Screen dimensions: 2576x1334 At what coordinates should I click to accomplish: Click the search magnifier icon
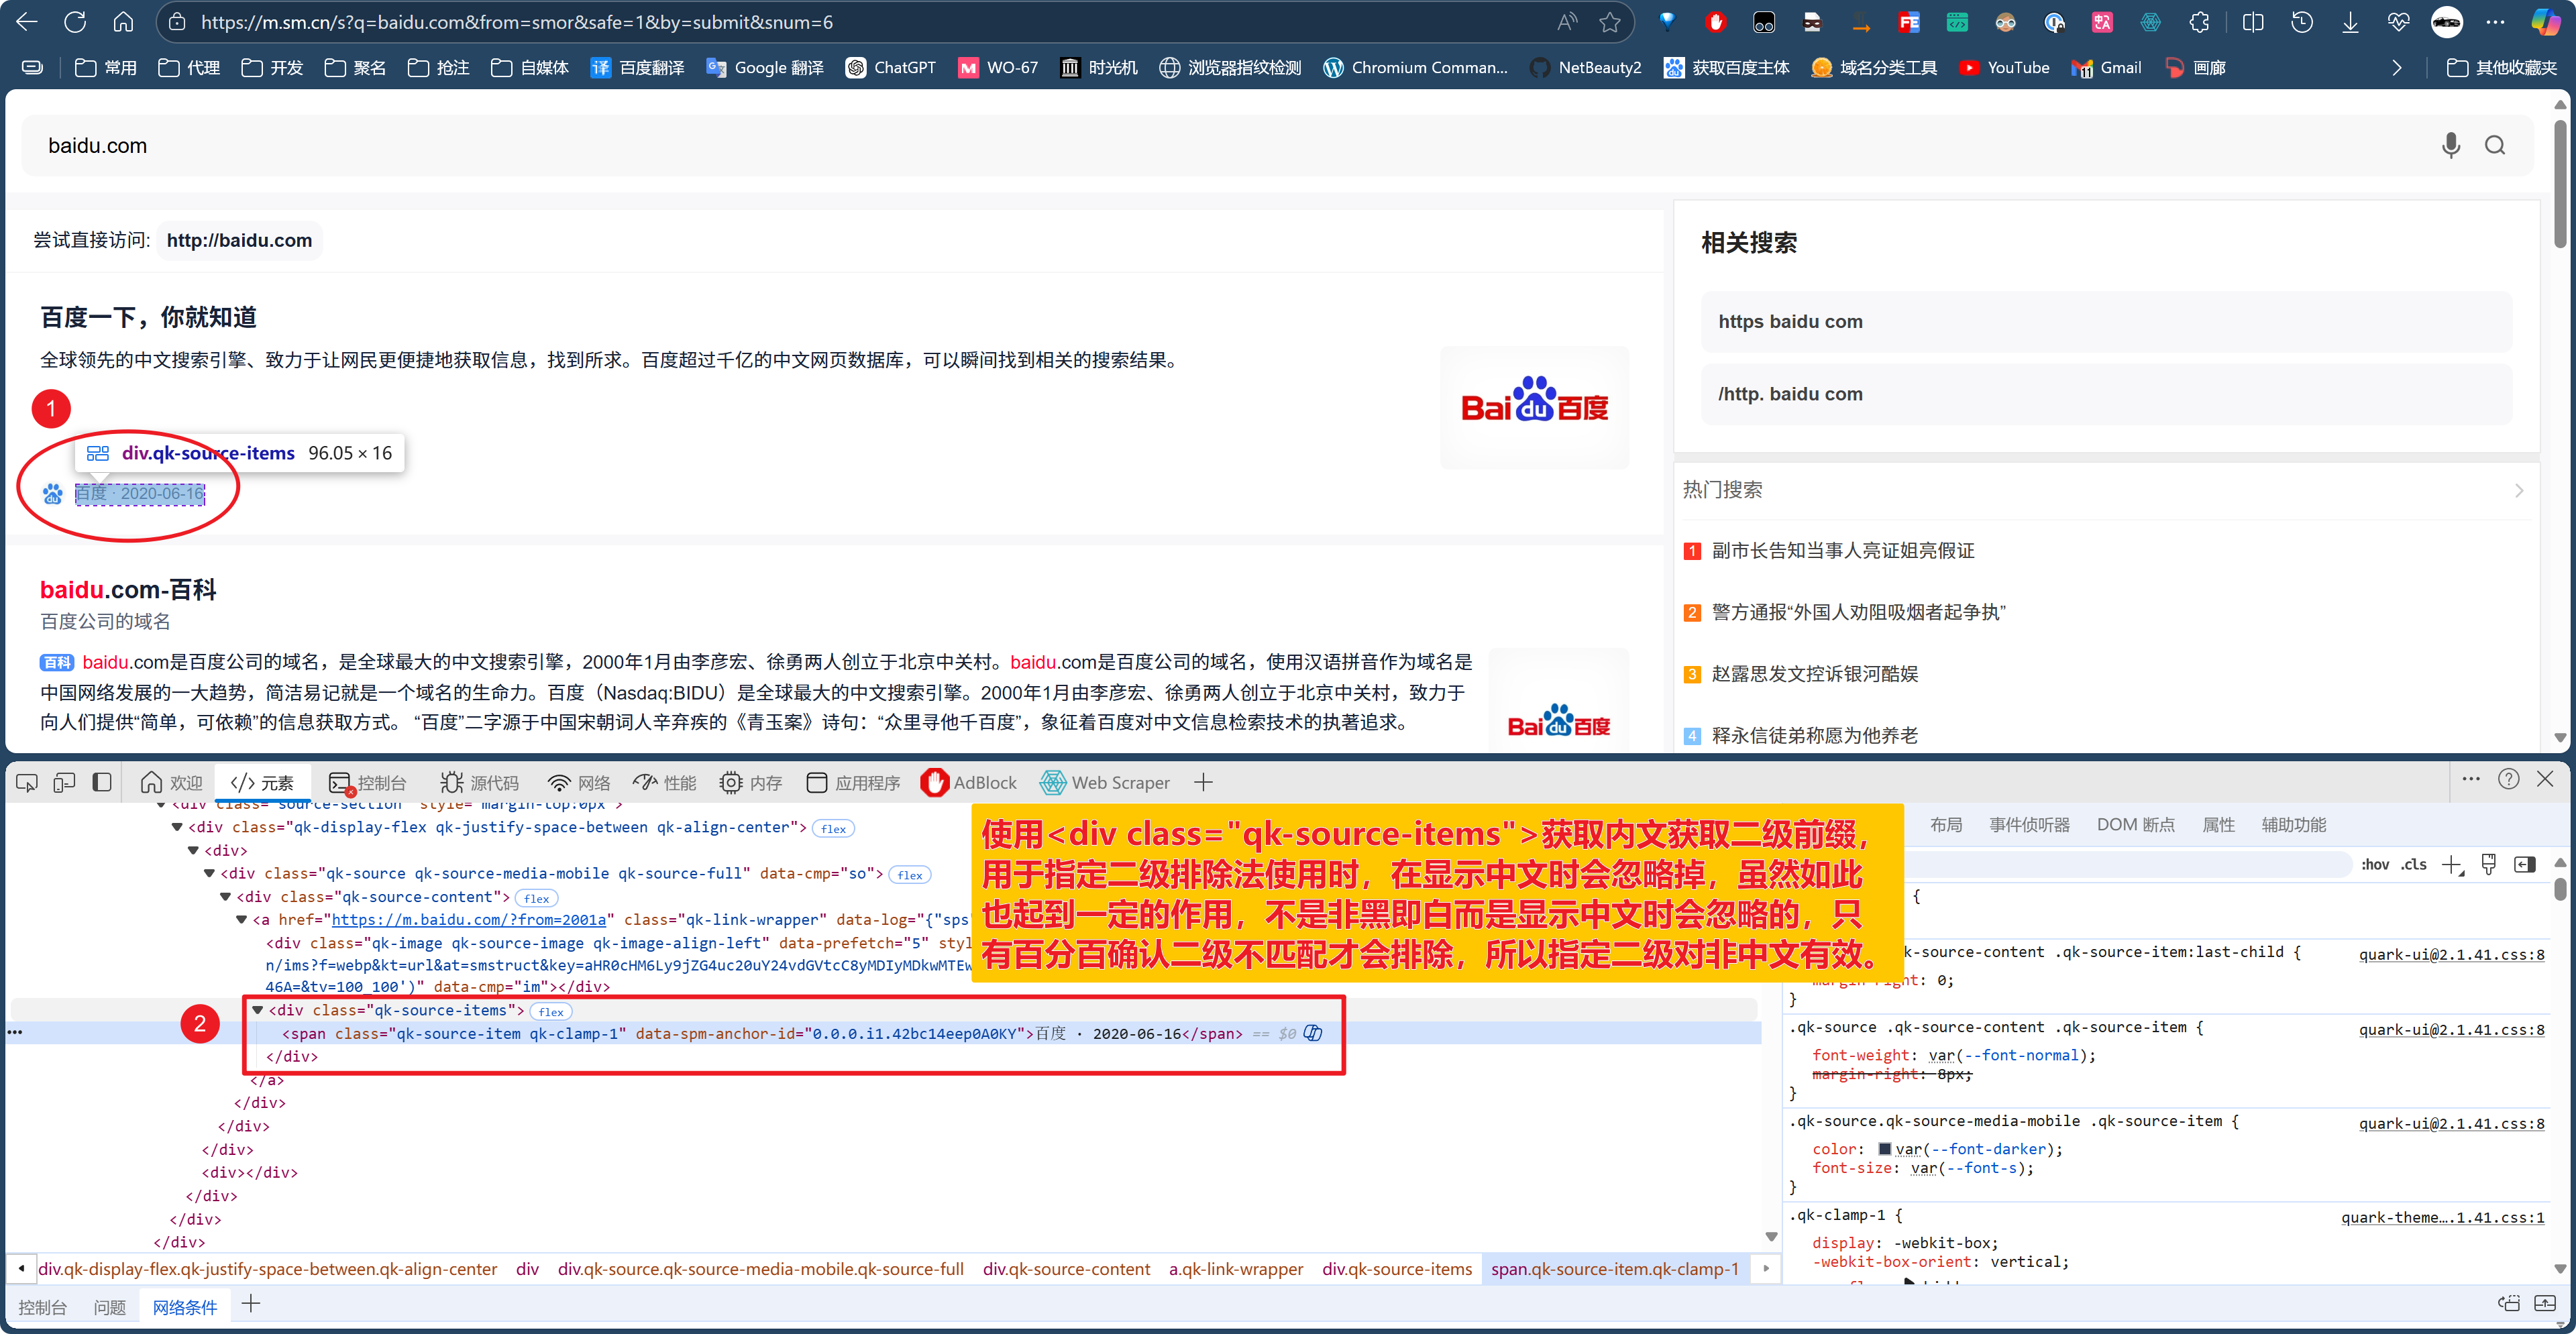(2495, 145)
